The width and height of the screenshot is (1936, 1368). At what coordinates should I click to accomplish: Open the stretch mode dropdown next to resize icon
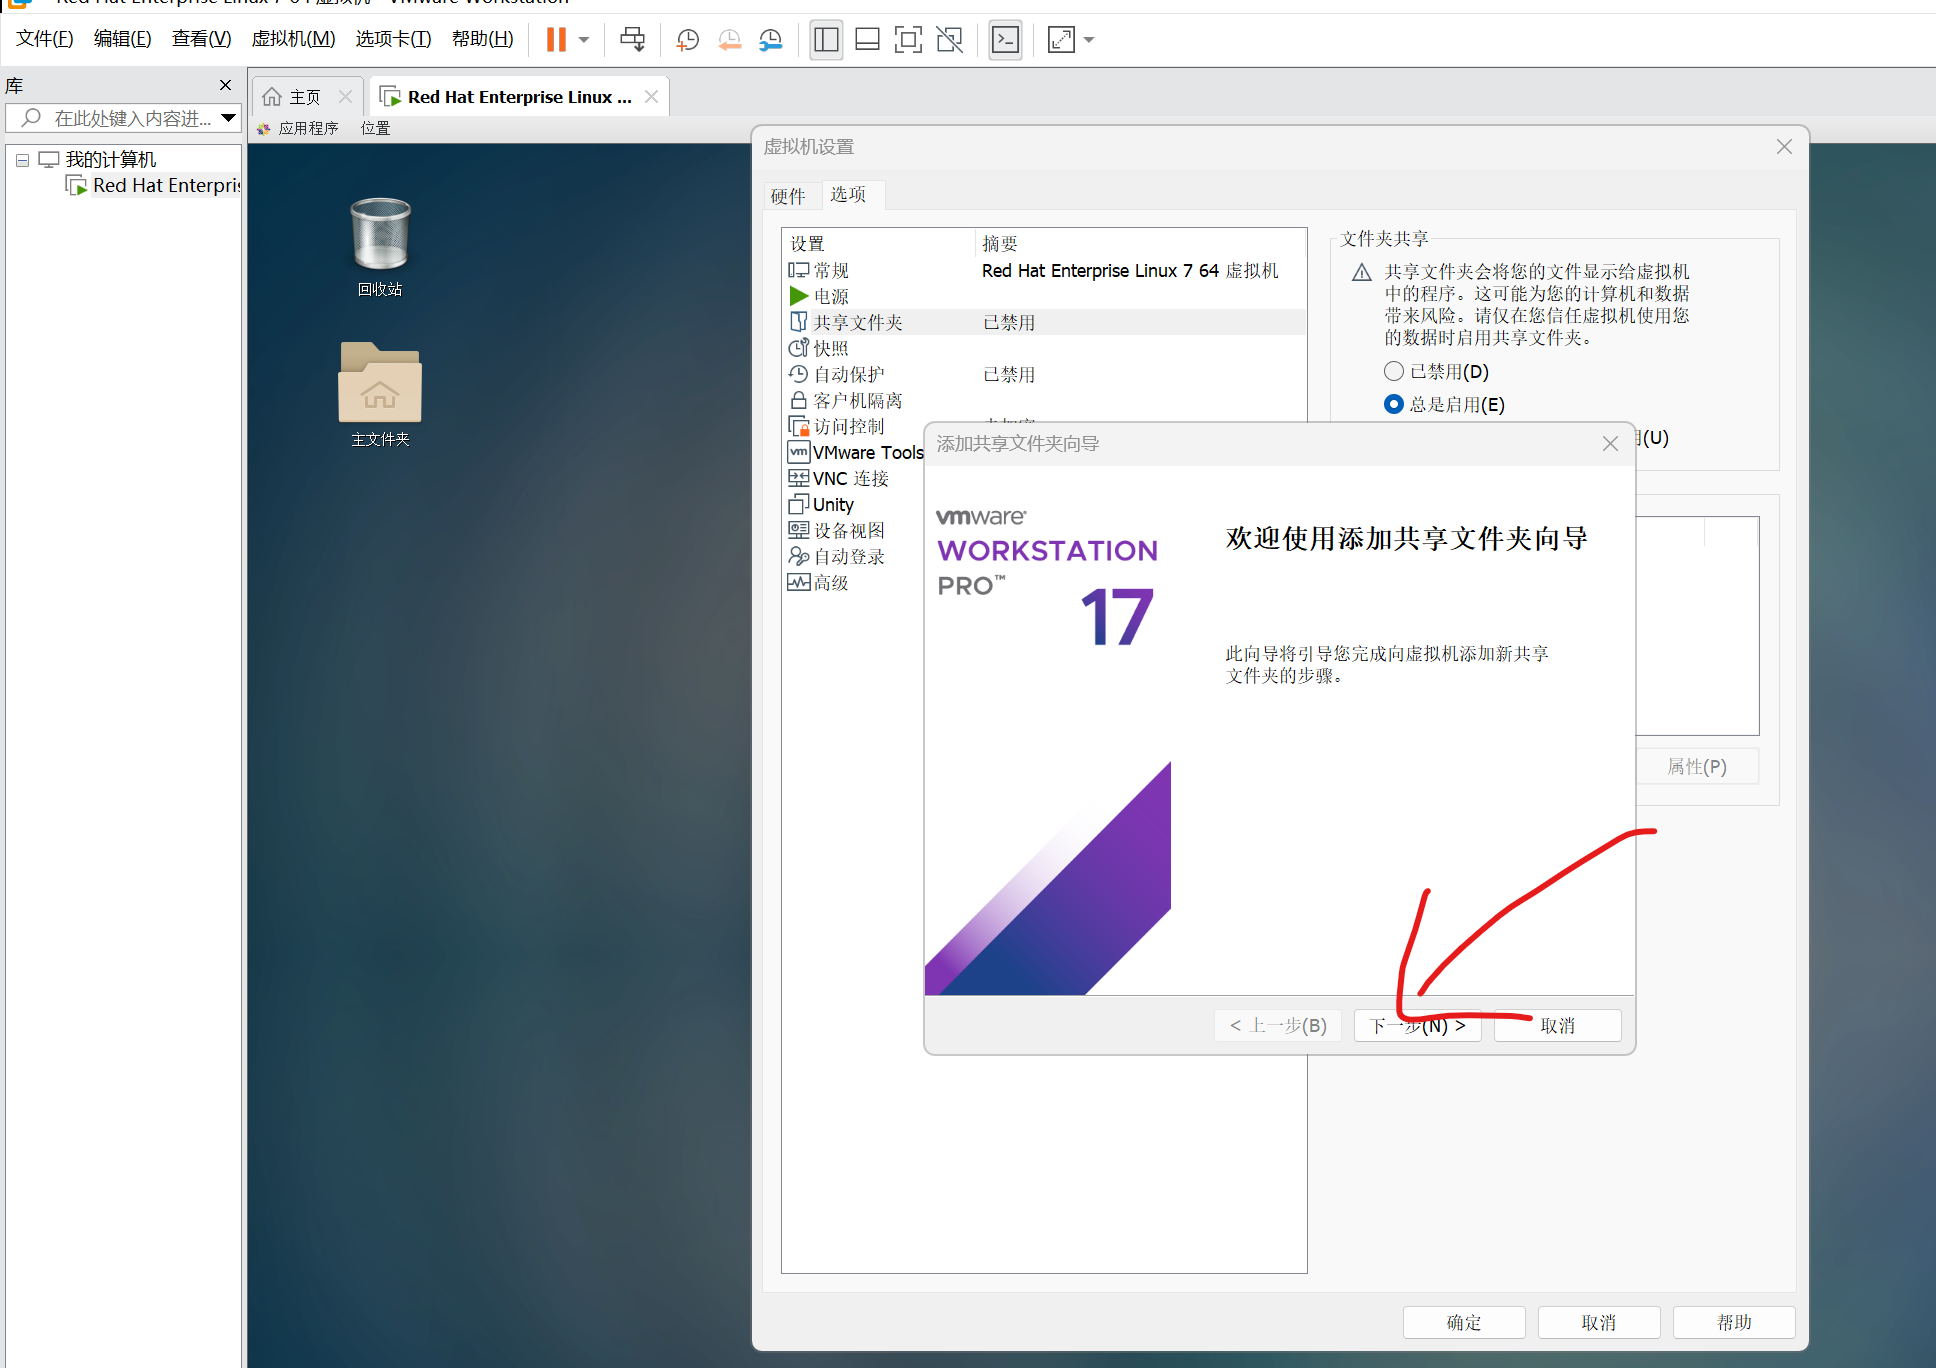(x=1087, y=40)
